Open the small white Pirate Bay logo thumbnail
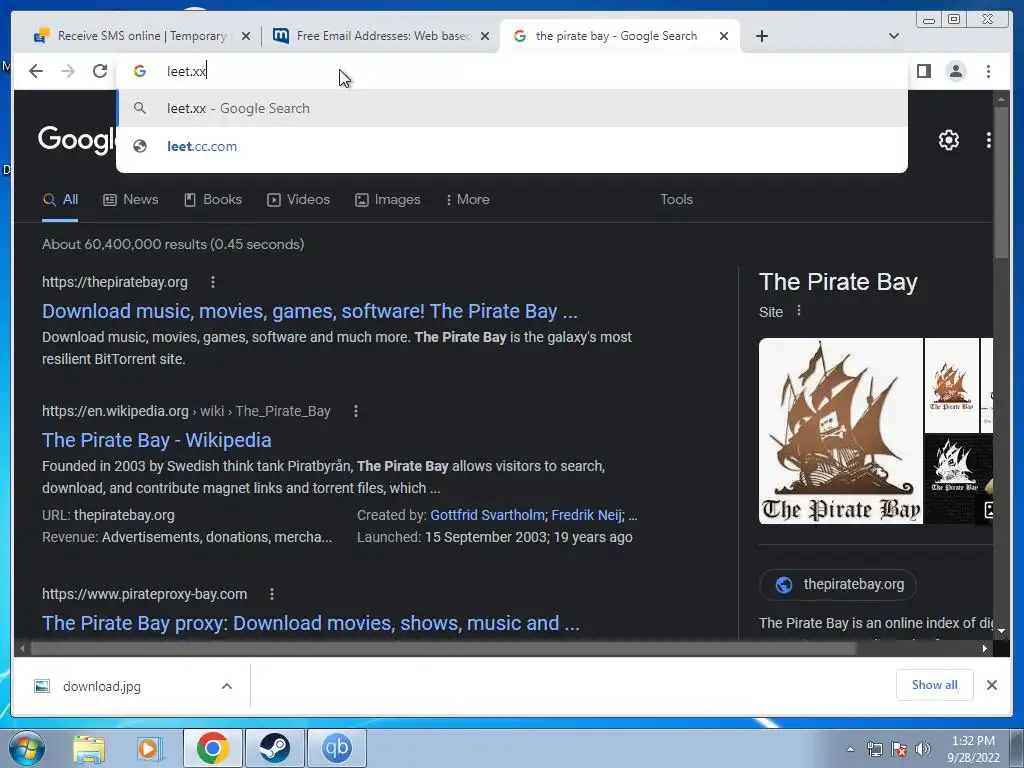1024x768 pixels. (952, 385)
